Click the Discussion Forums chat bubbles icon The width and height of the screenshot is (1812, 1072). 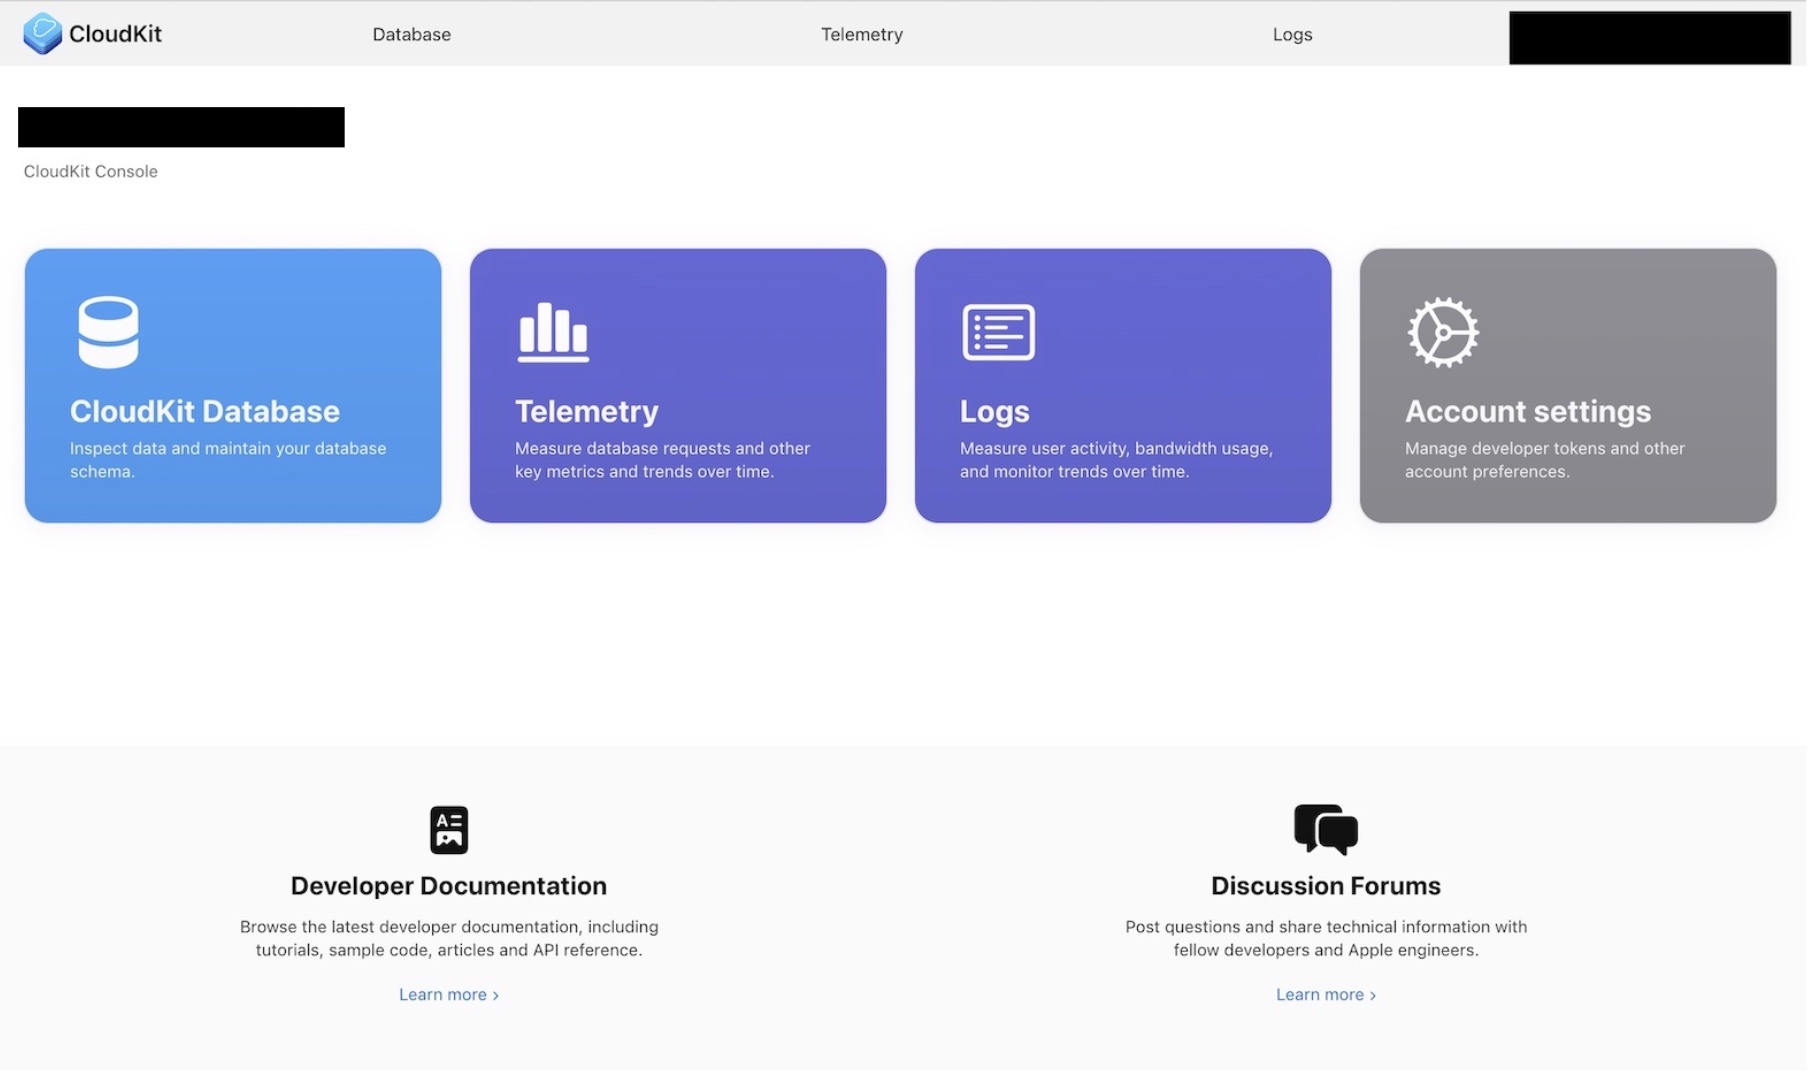1326,829
